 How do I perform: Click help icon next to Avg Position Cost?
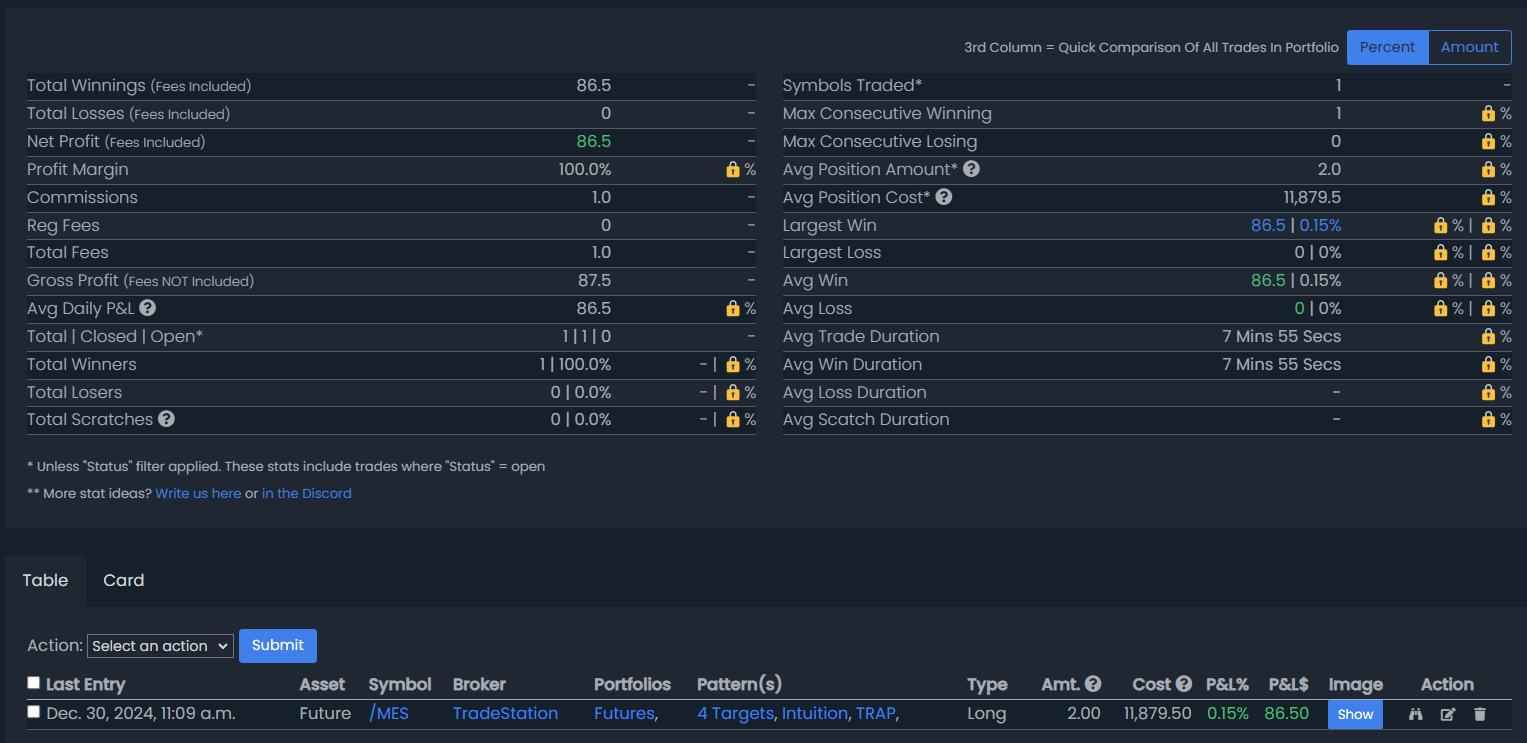(x=943, y=197)
